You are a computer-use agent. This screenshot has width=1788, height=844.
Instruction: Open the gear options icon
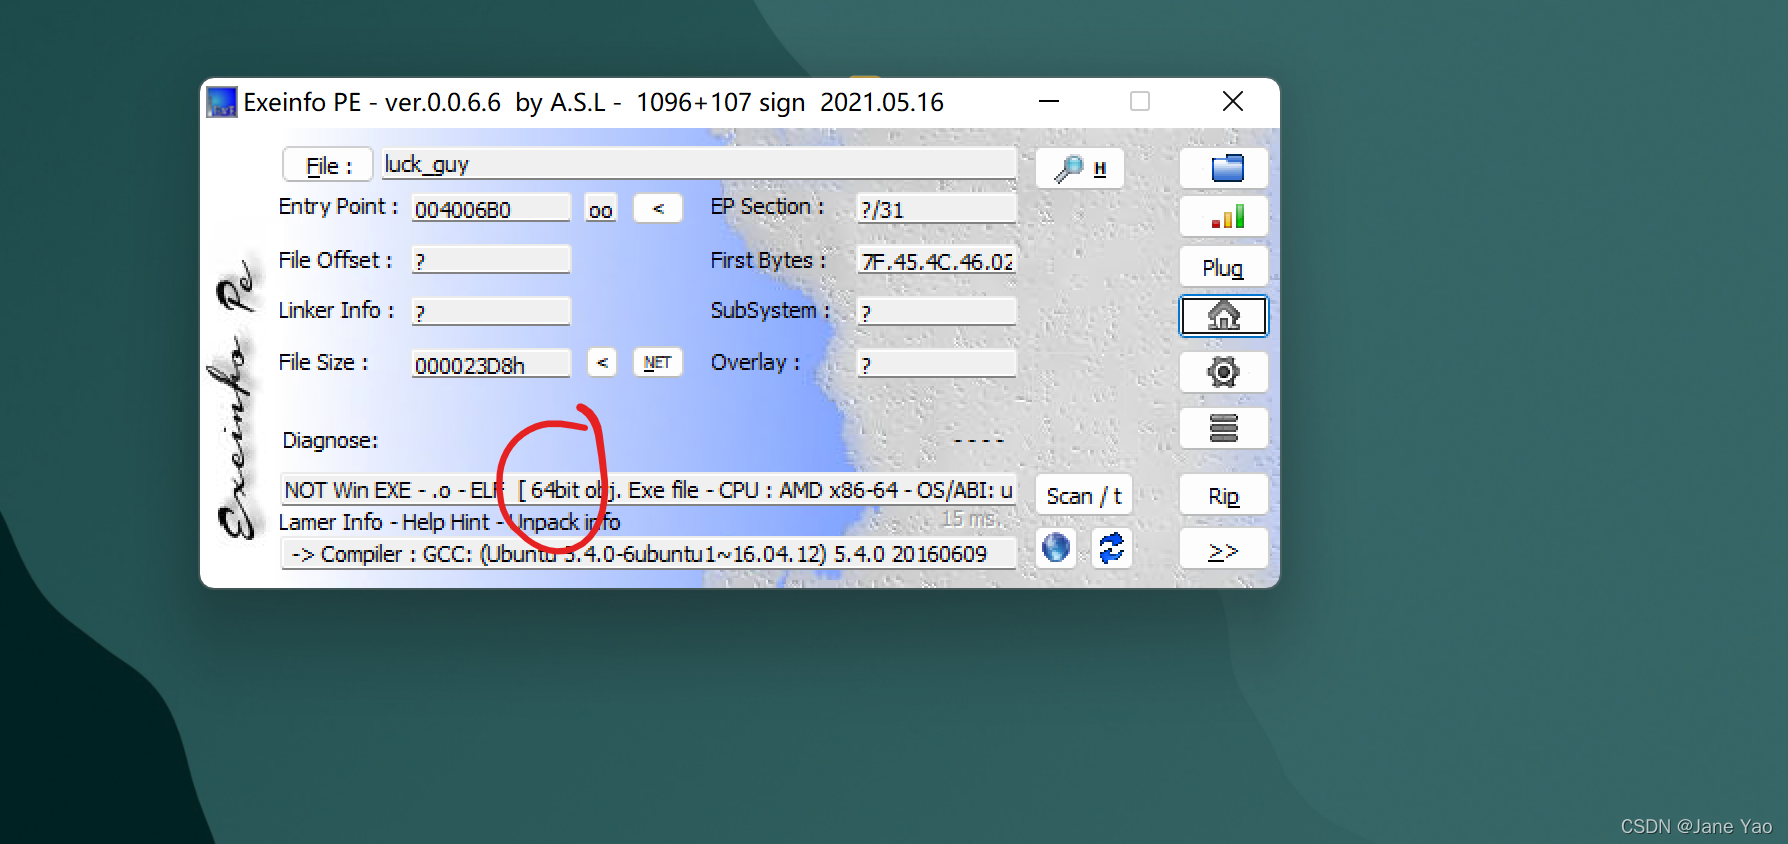(x=1224, y=372)
